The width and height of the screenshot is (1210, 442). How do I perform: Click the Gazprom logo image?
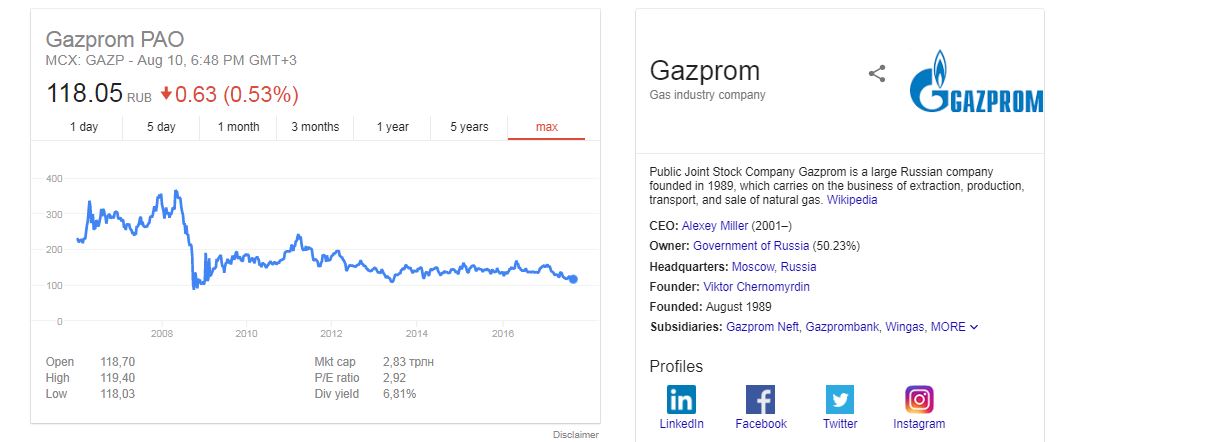976,81
